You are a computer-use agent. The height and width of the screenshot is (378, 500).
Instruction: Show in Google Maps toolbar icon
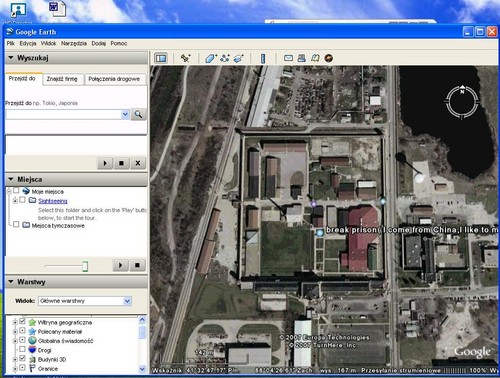[x=315, y=58]
